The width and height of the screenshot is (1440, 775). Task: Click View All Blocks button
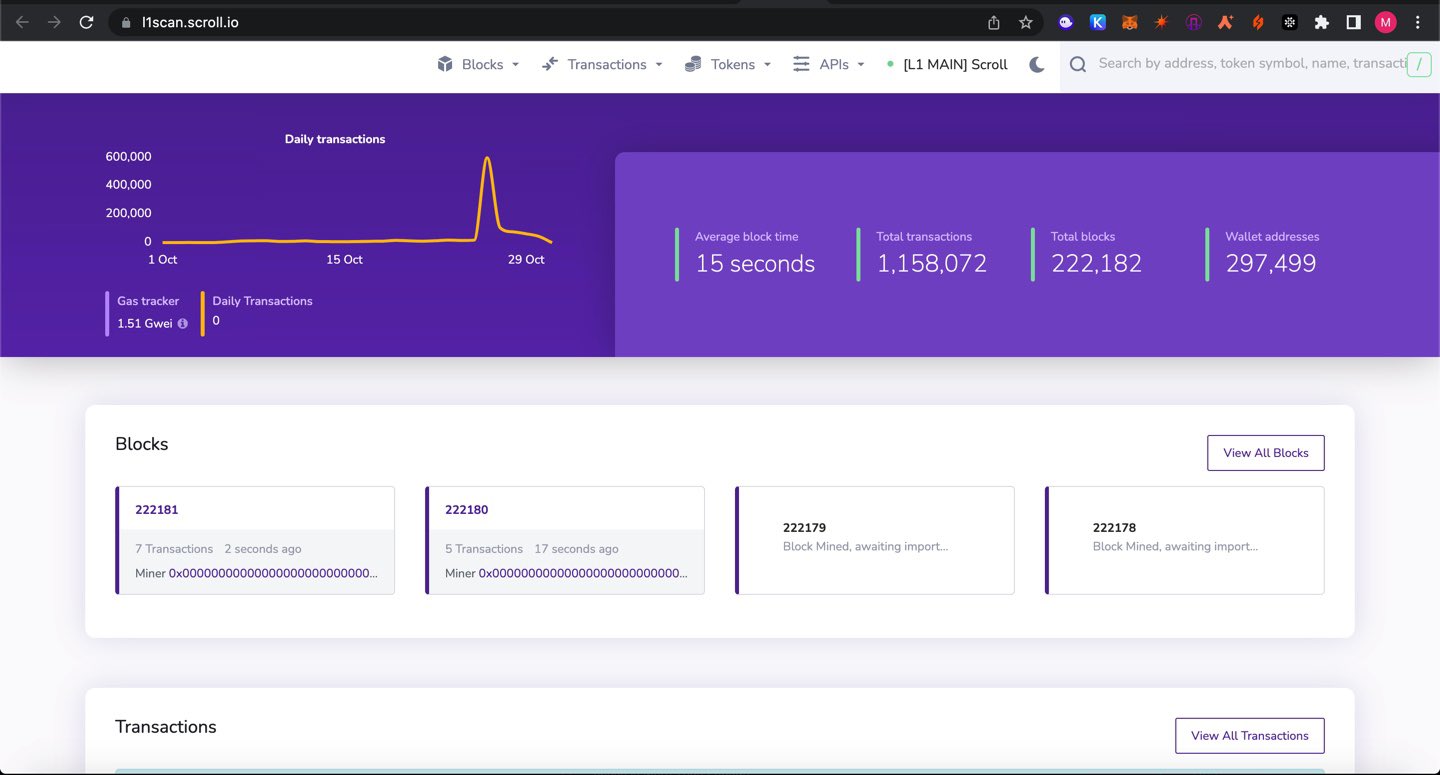(1266, 453)
